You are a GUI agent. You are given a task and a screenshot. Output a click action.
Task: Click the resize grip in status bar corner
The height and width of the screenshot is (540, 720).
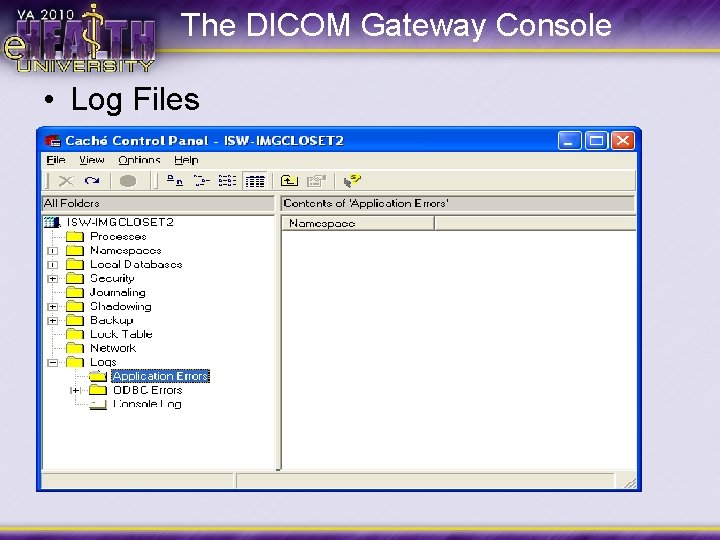tap(630, 483)
